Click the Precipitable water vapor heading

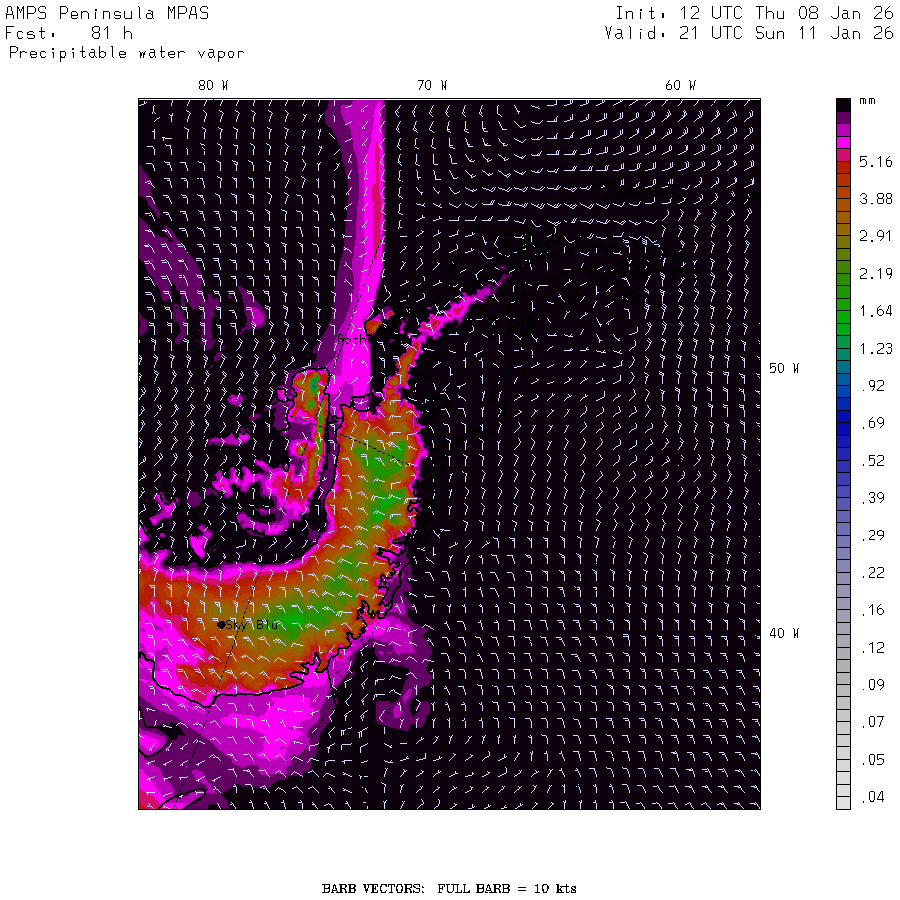point(126,53)
